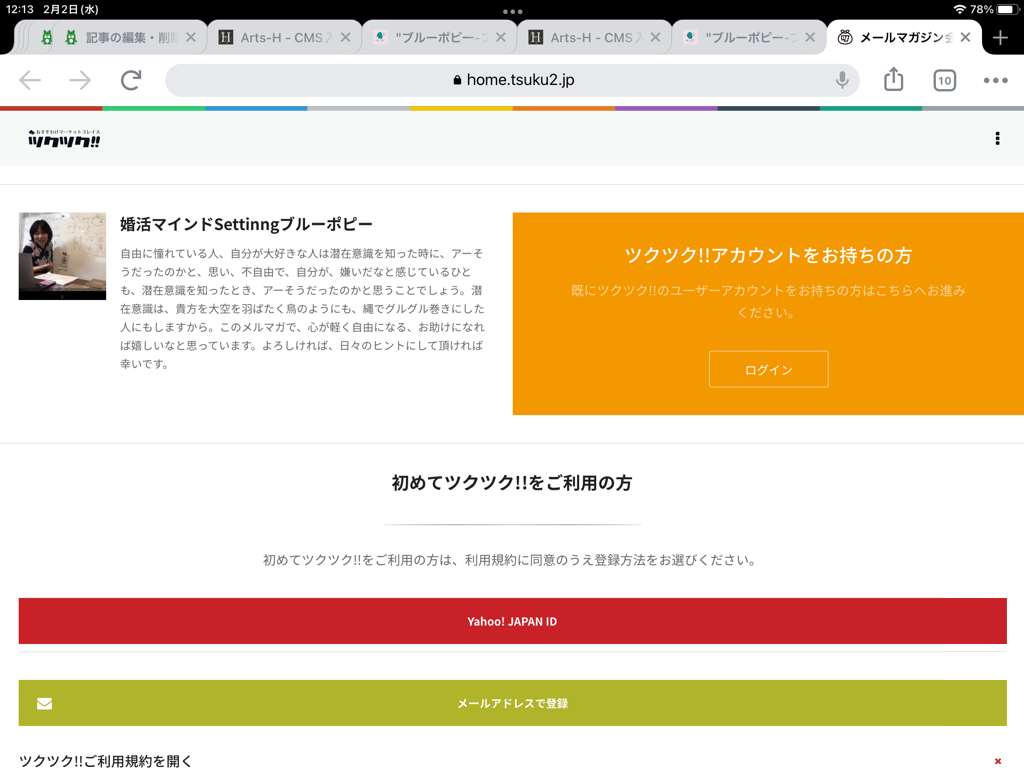Open the share sheet icon
This screenshot has height=768, width=1024.
[894, 80]
